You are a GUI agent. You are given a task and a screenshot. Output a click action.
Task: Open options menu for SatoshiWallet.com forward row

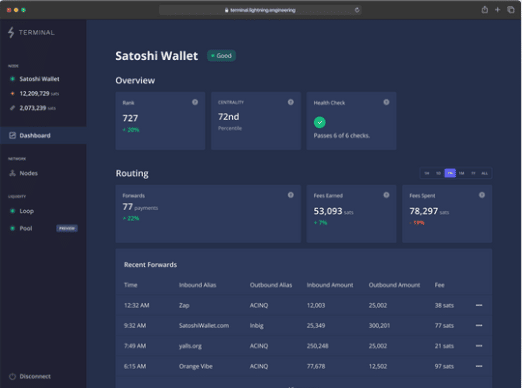click(x=479, y=326)
